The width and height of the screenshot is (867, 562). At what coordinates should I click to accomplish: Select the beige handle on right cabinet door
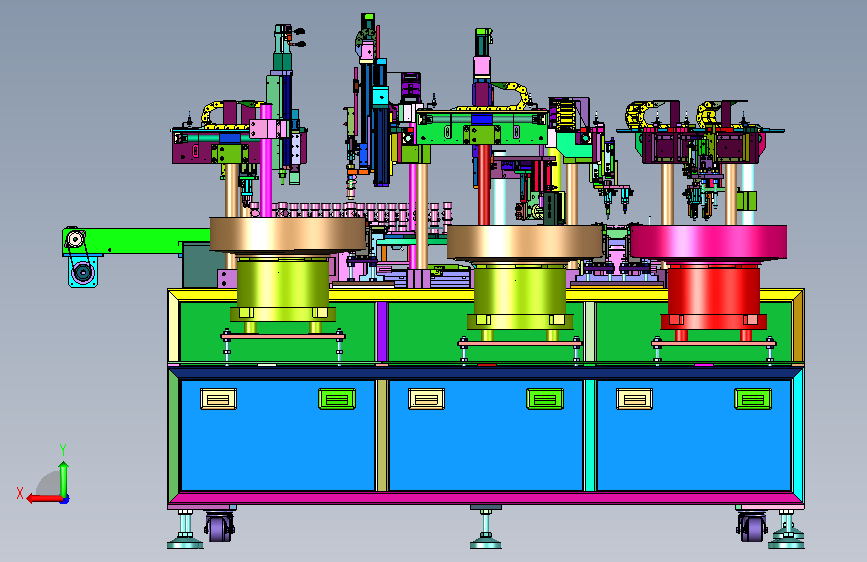tap(634, 399)
